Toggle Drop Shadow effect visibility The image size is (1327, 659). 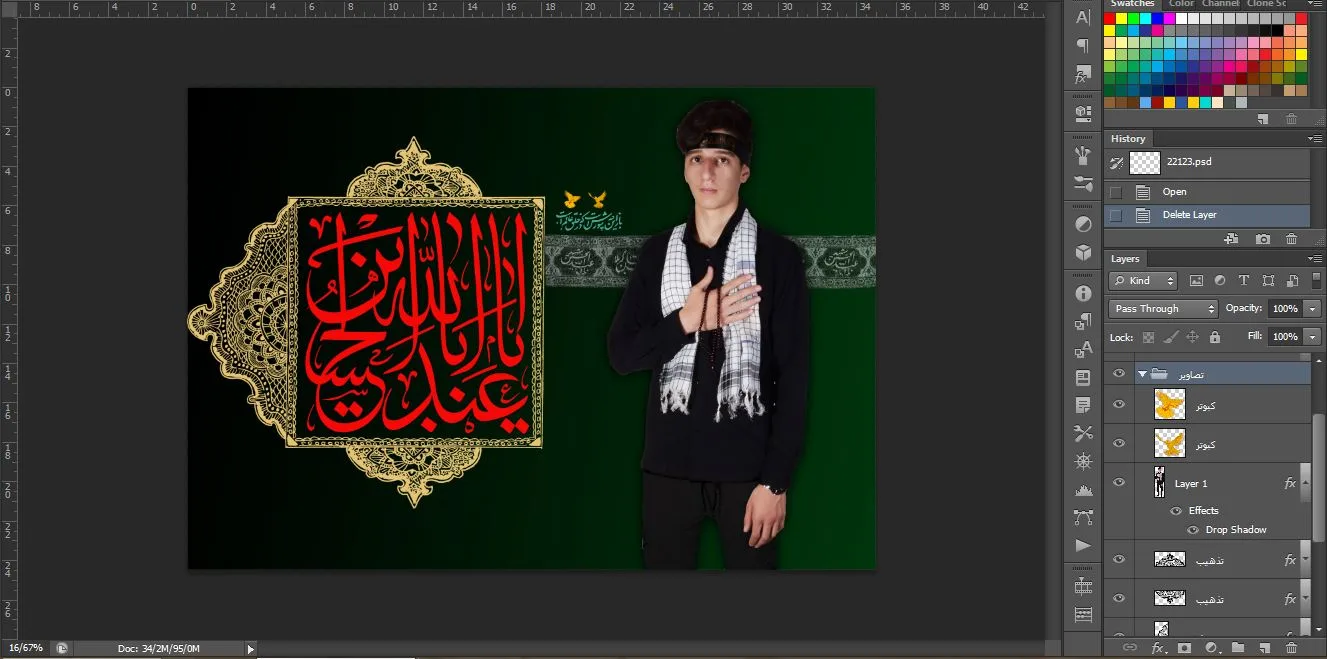click(x=1193, y=530)
